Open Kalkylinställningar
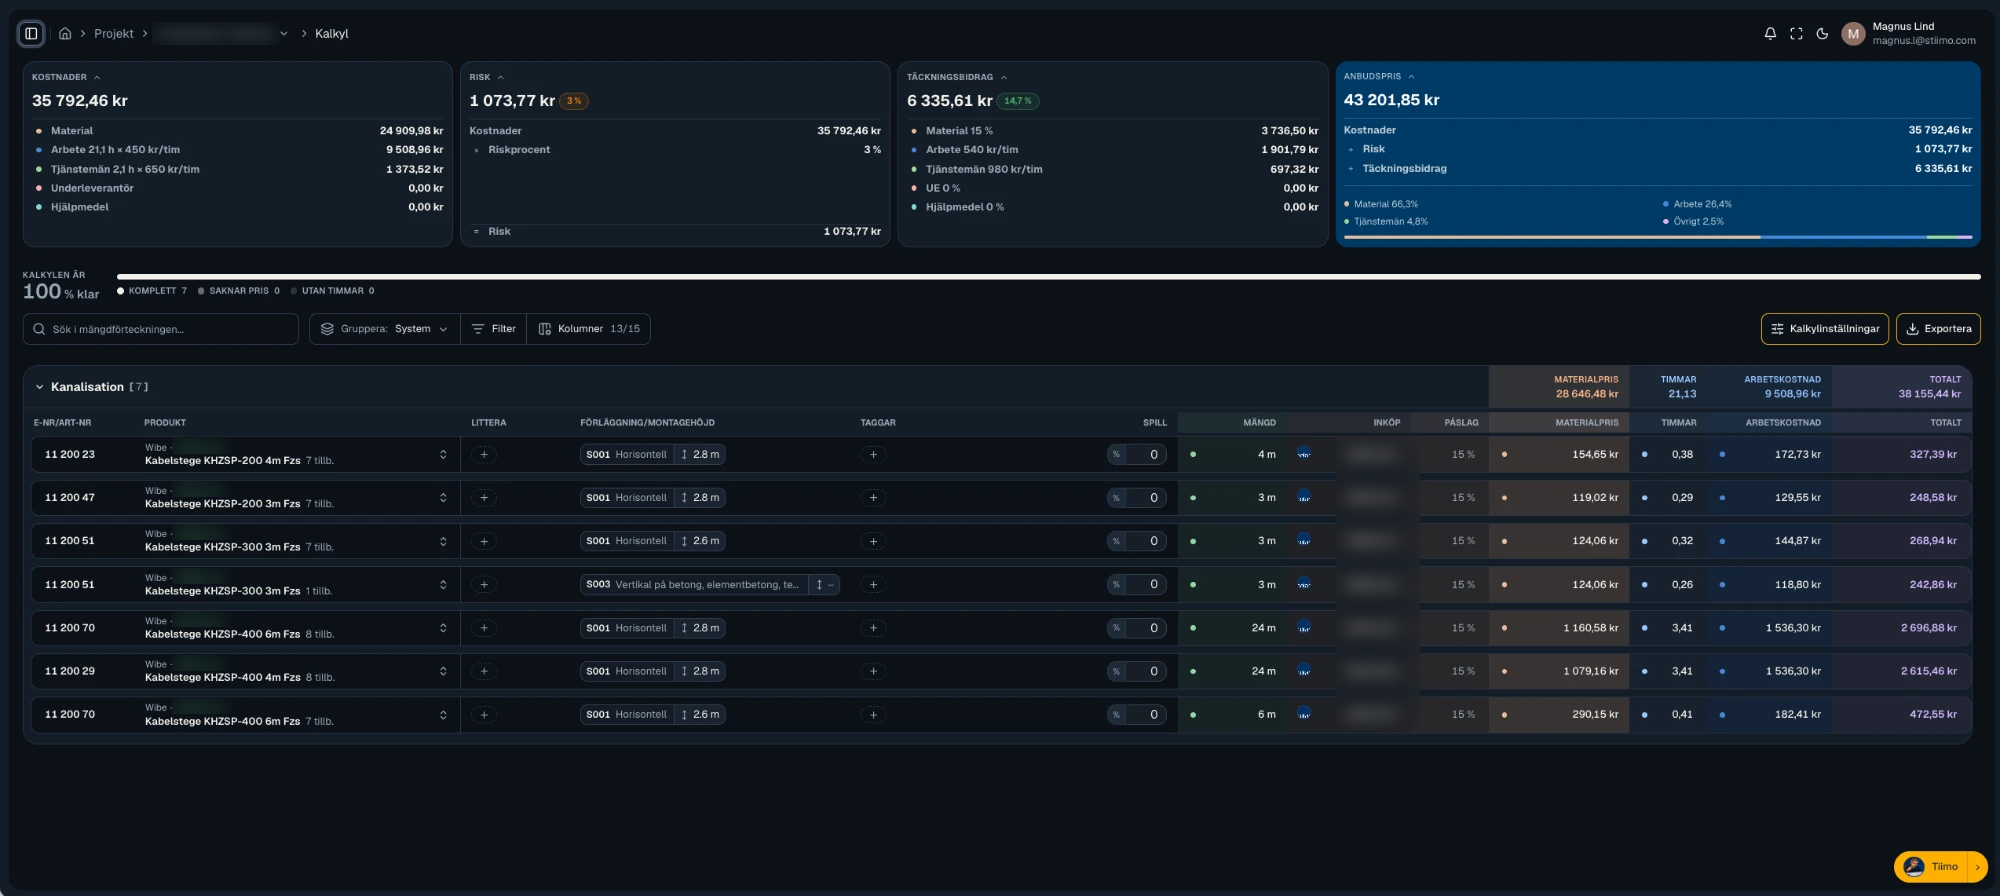 1825,329
